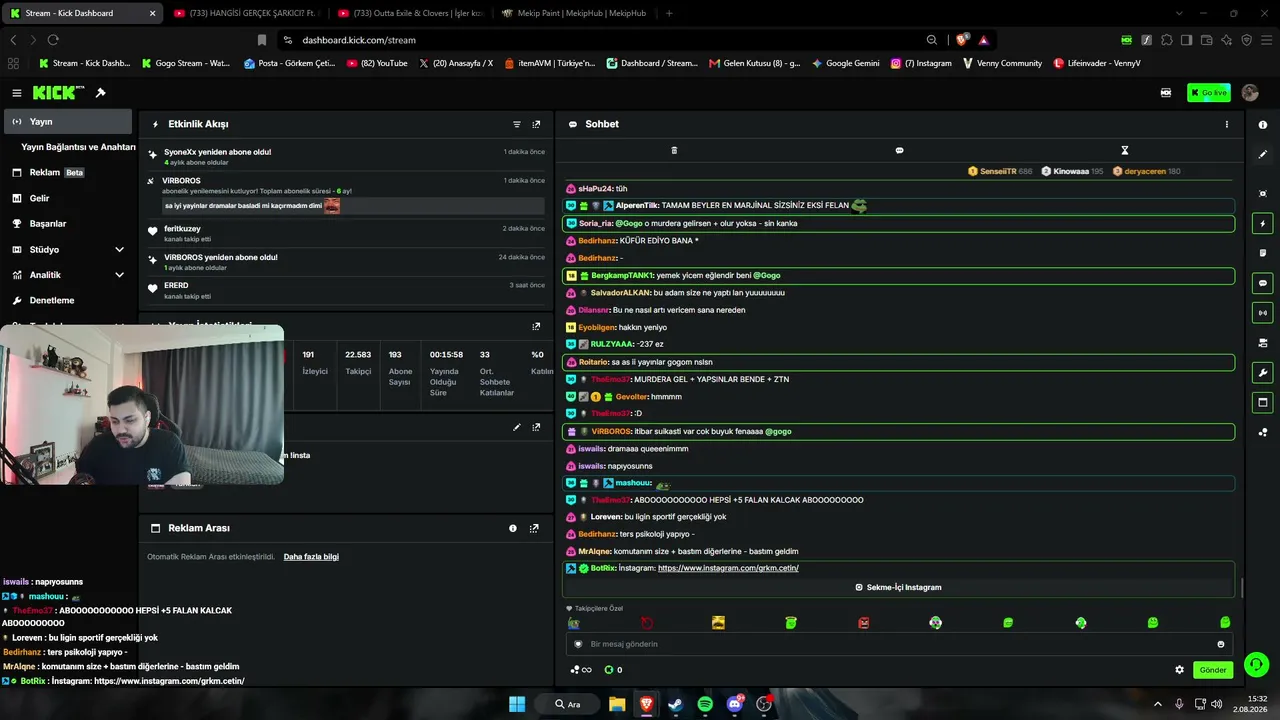Image resolution: width=1280 pixels, height=720 pixels.
Task: Click the browser address bar URL
Action: click(x=359, y=40)
